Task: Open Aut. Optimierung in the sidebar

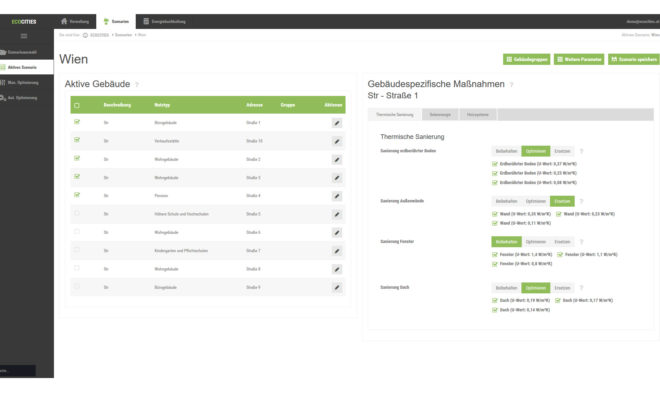Action: 27,98
